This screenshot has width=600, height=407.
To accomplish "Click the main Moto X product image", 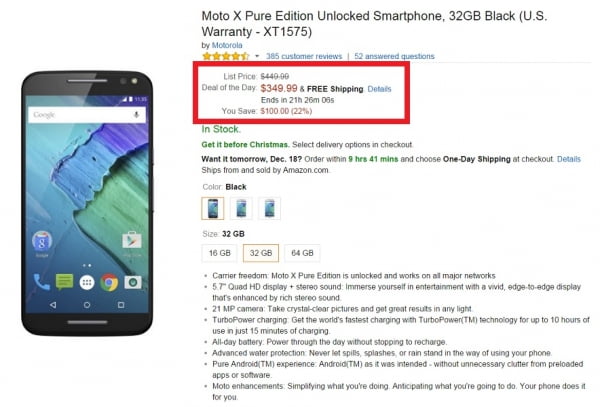I will click(x=87, y=203).
